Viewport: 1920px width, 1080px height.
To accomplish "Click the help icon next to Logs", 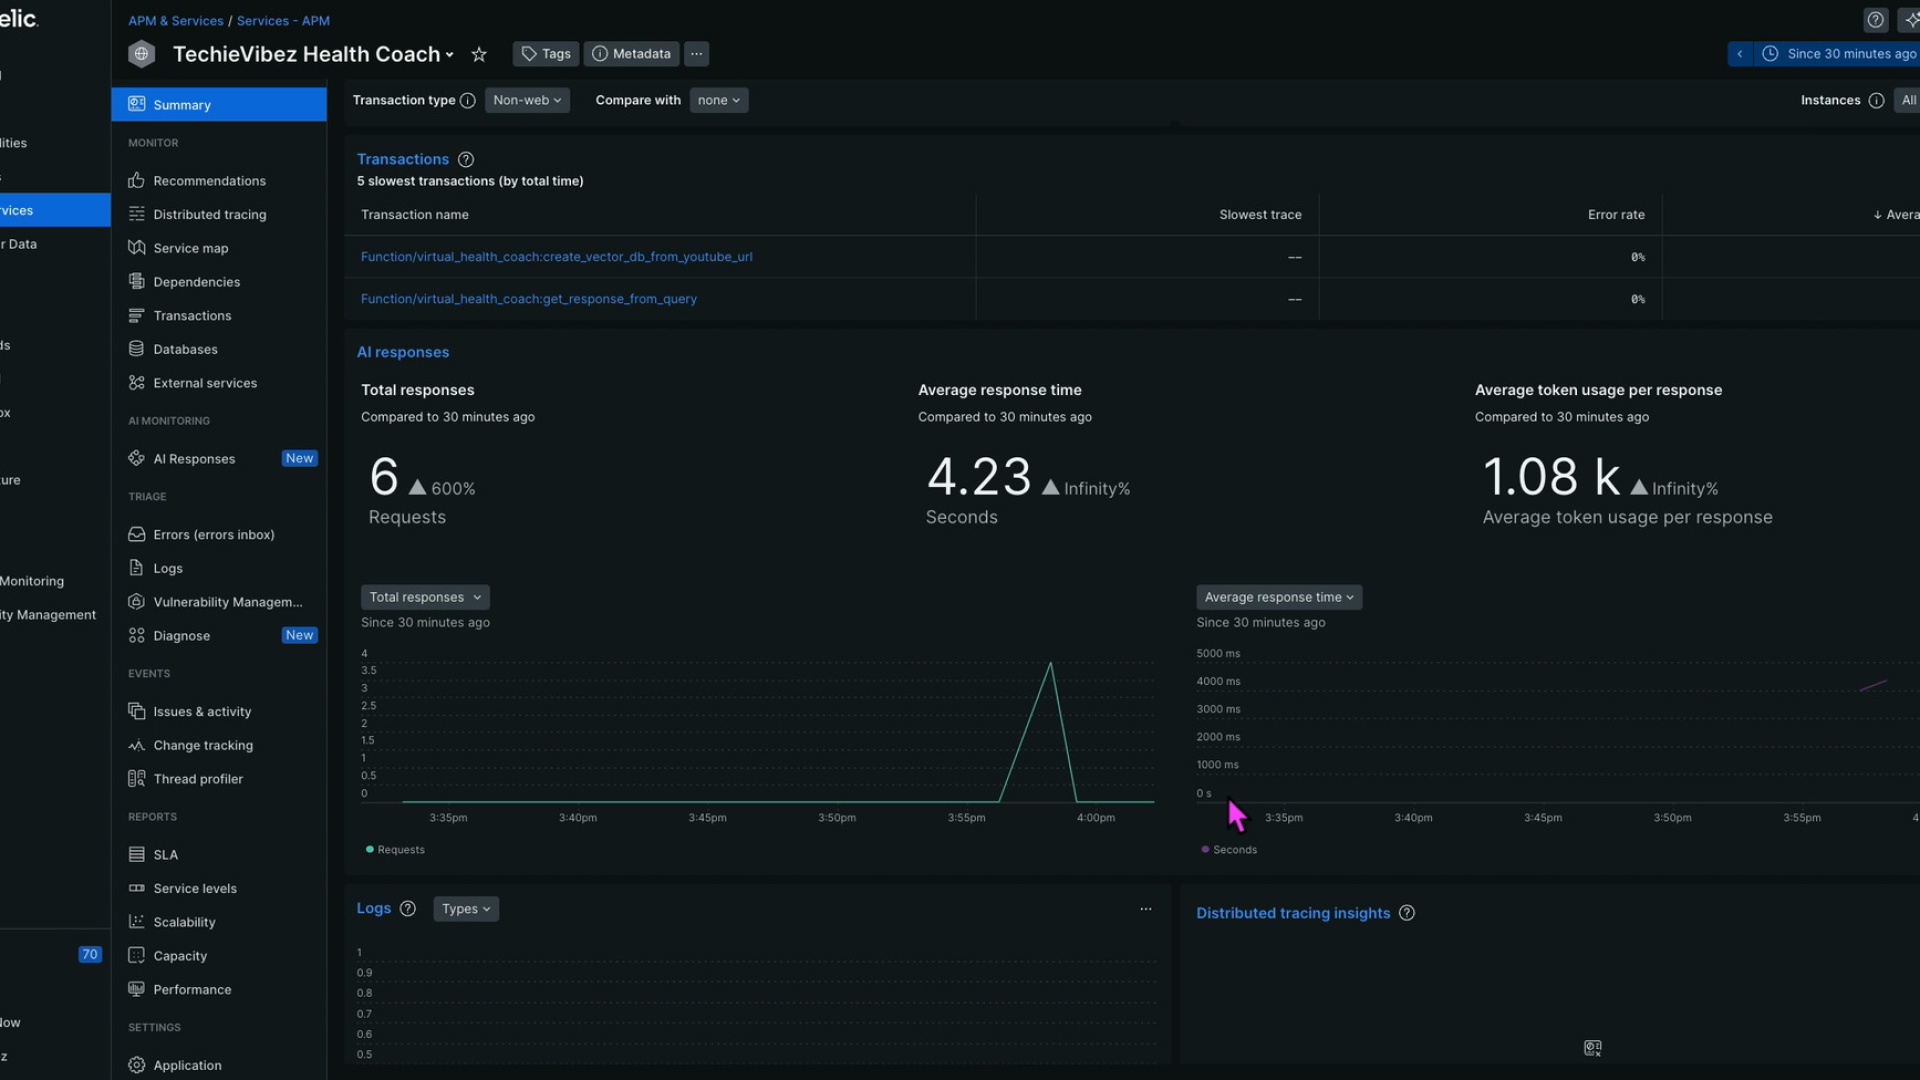I will coord(408,909).
